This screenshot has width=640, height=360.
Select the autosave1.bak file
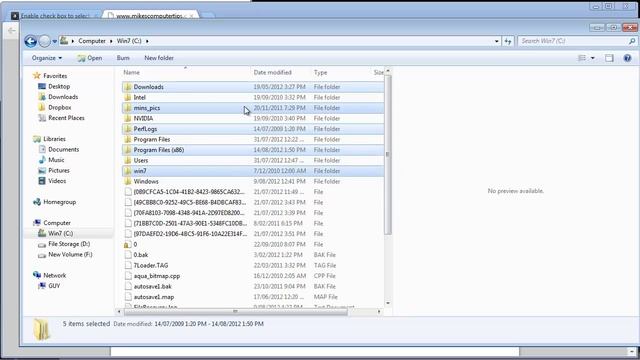pyautogui.click(x=253, y=287)
